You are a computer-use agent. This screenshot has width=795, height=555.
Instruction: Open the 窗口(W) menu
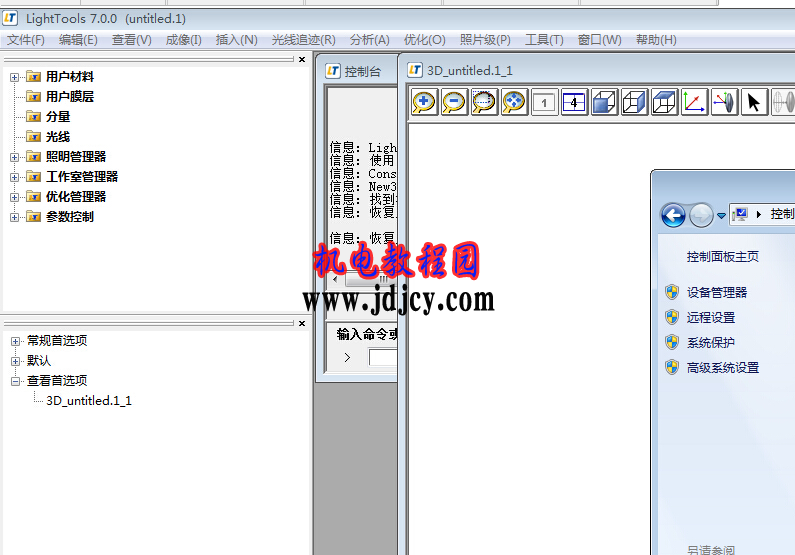pos(599,40)
